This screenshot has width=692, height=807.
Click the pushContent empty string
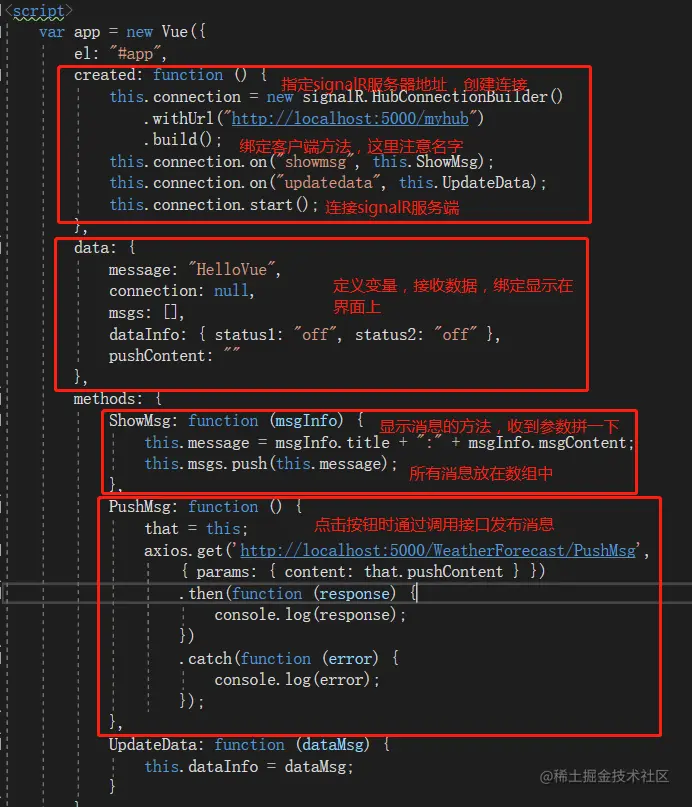[232, 355]
